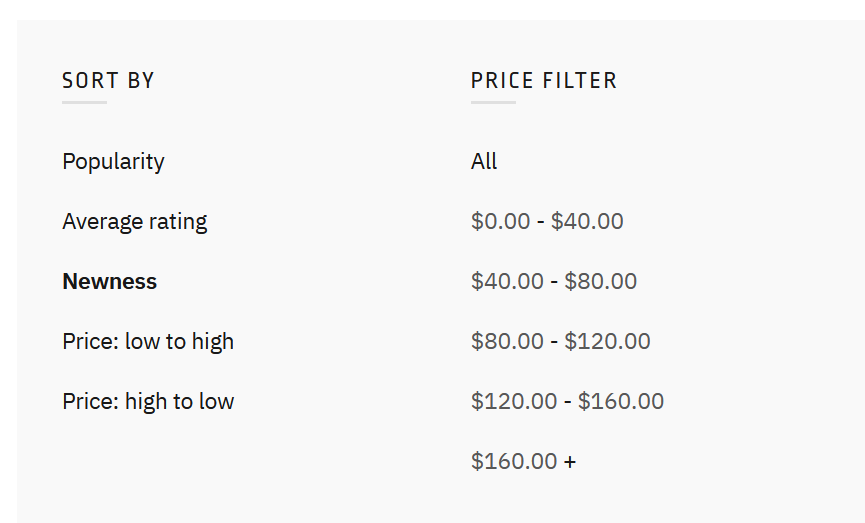Viewport: 865px width, 523px height.
Task: Apply the $160.00 + price filter
Action: point(523,462)
